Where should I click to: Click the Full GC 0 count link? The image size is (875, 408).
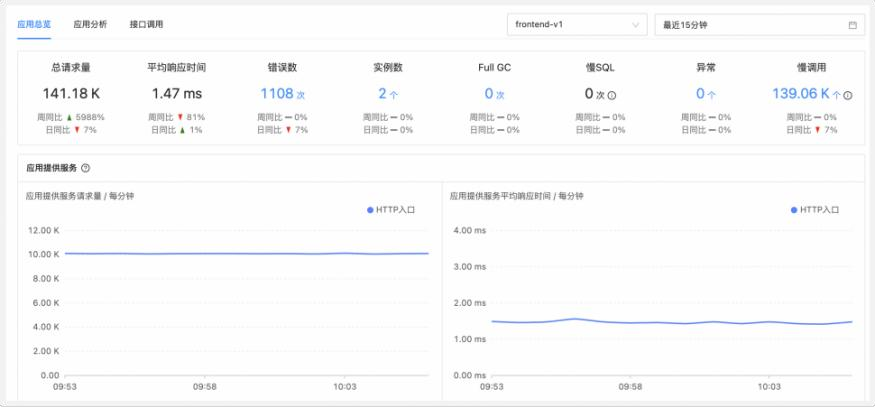489,93
